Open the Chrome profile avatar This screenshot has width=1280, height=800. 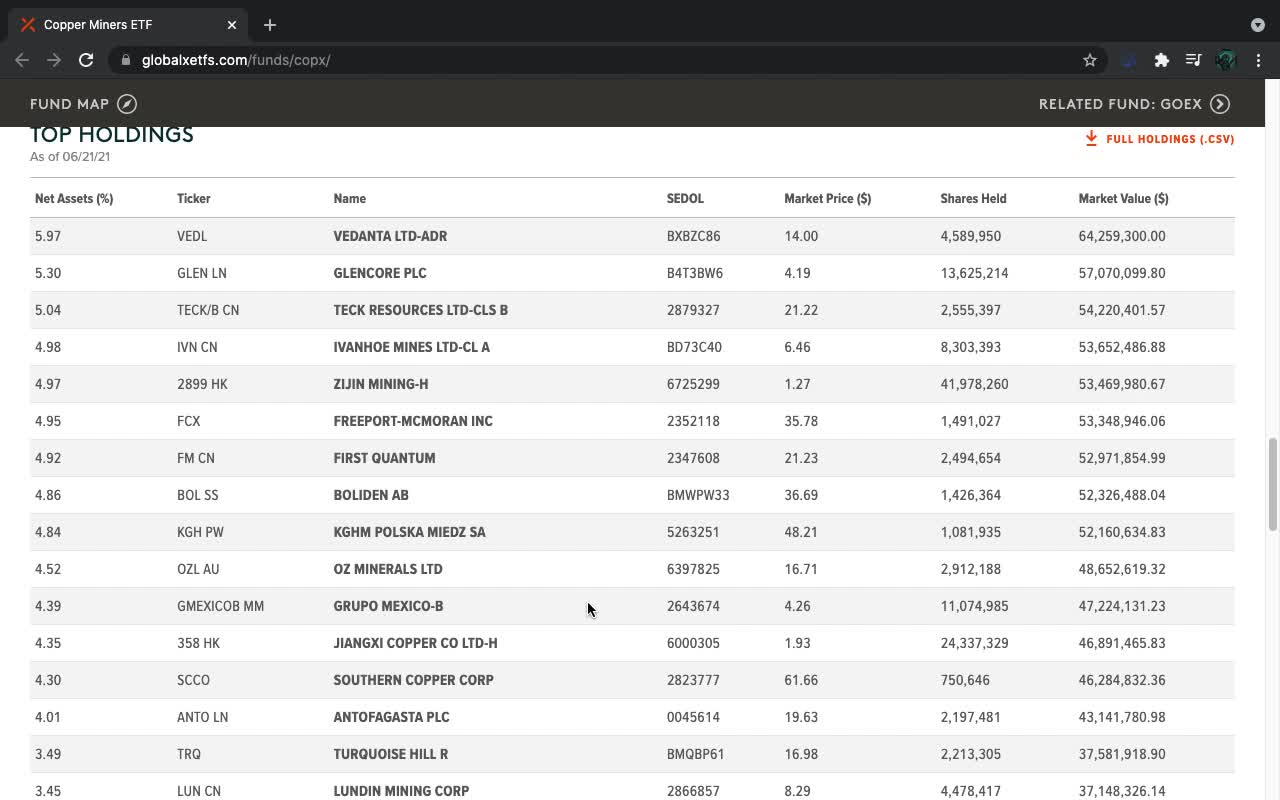(x=1226, y=60)
